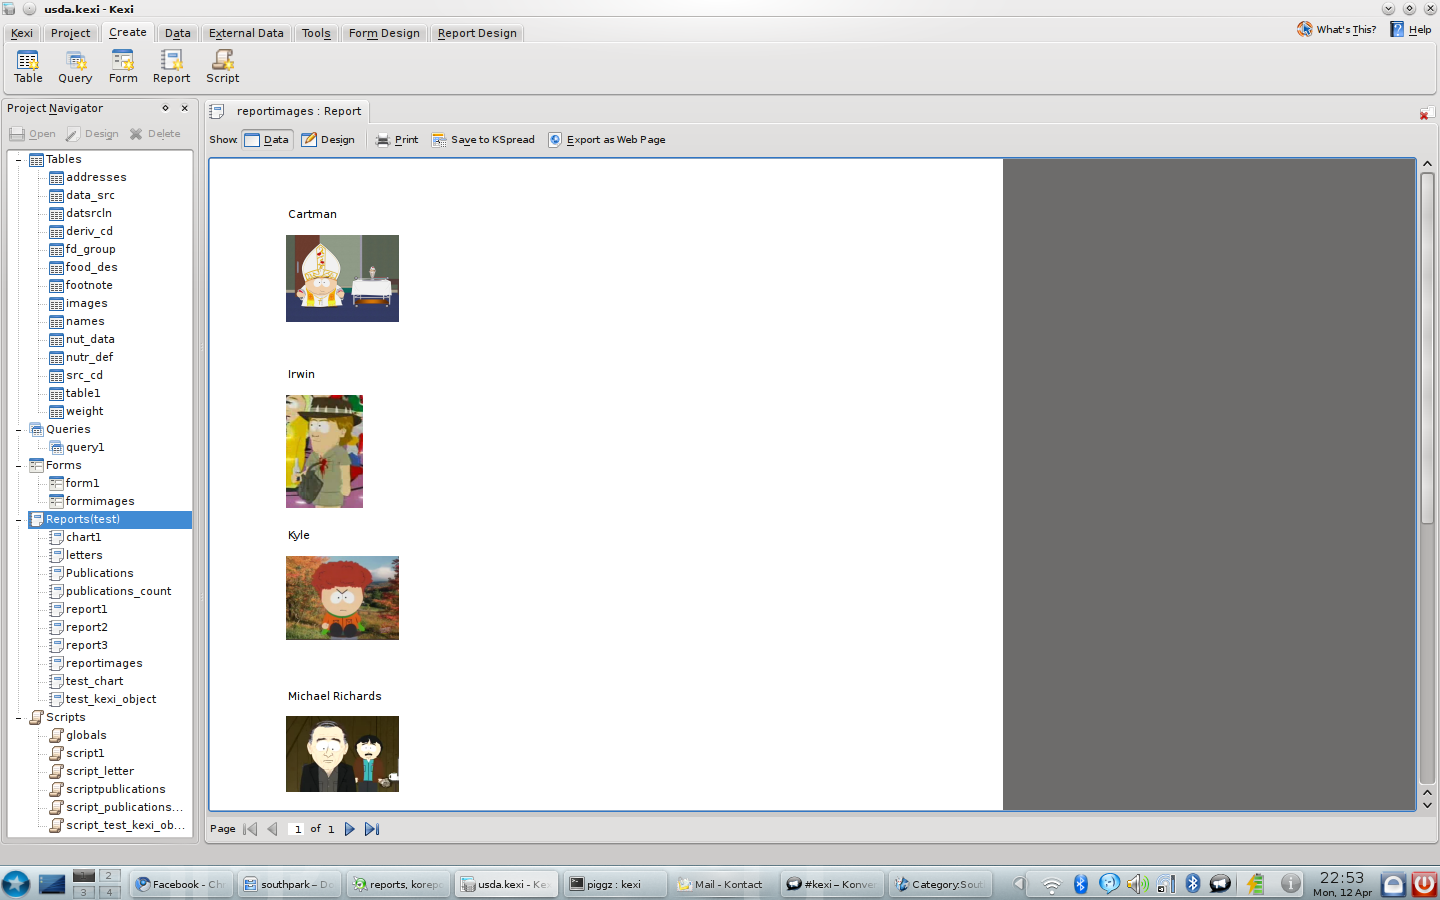This screenshot has width=1440, height=900.
Task: Go to first report page
Action: point(251,829)
